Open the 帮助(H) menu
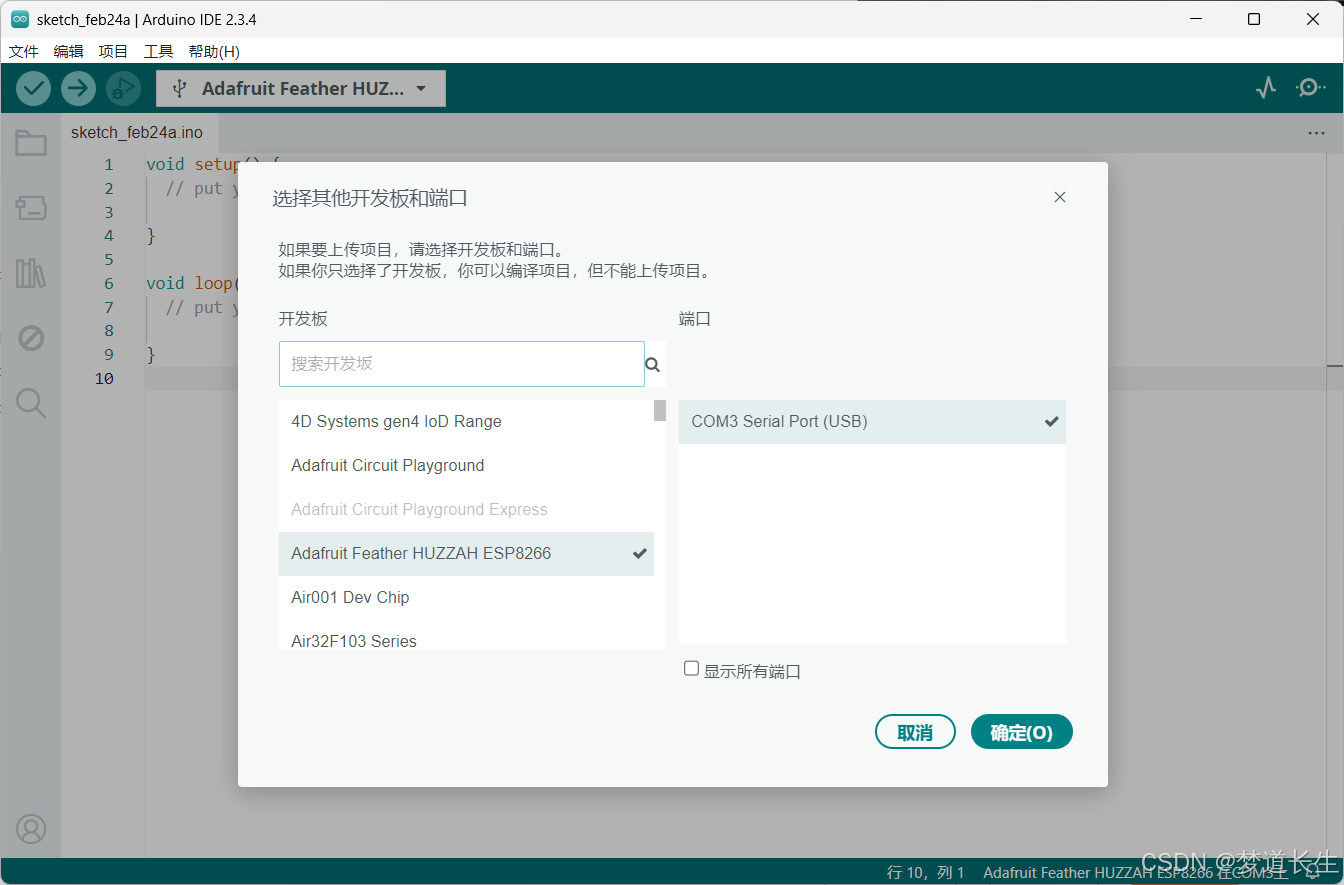Screen dimensions: 1344x885 coord(214,51)
